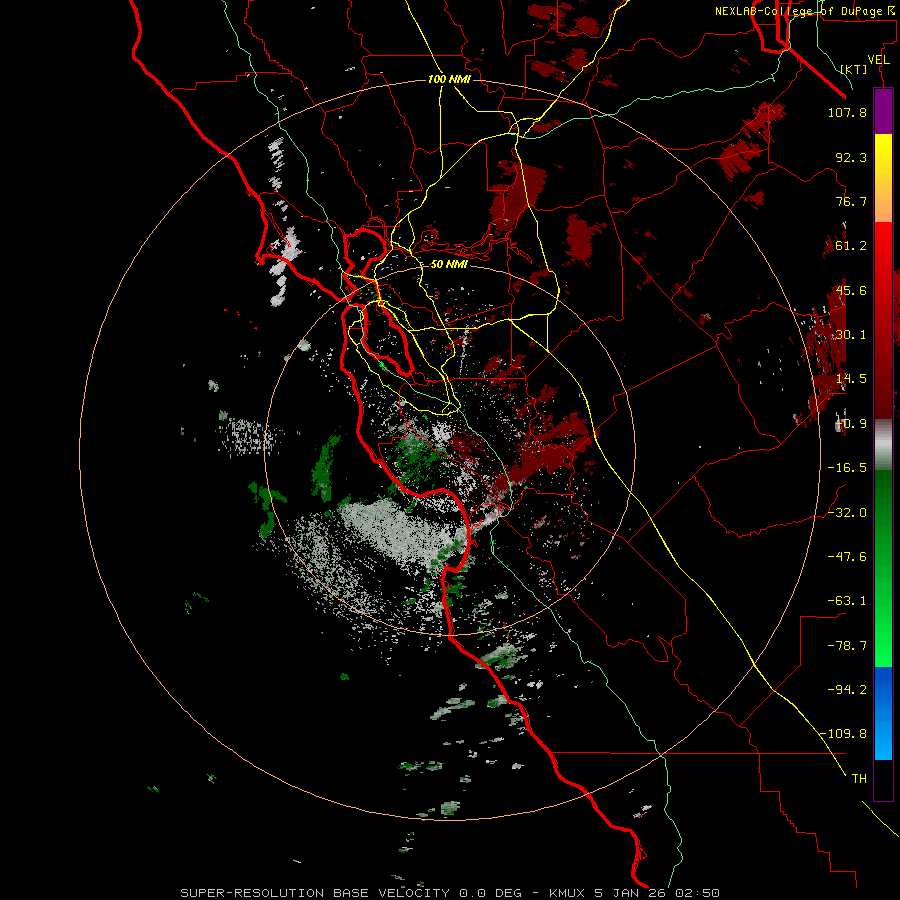Click the green segment of the color bar
Image resolution: width=900 pixels, height=900 pixels.
[x=883, y=568]
